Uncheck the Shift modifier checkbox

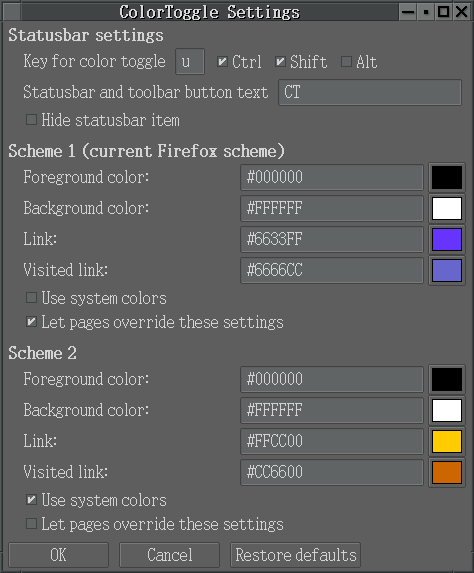[x=280, y=61]
